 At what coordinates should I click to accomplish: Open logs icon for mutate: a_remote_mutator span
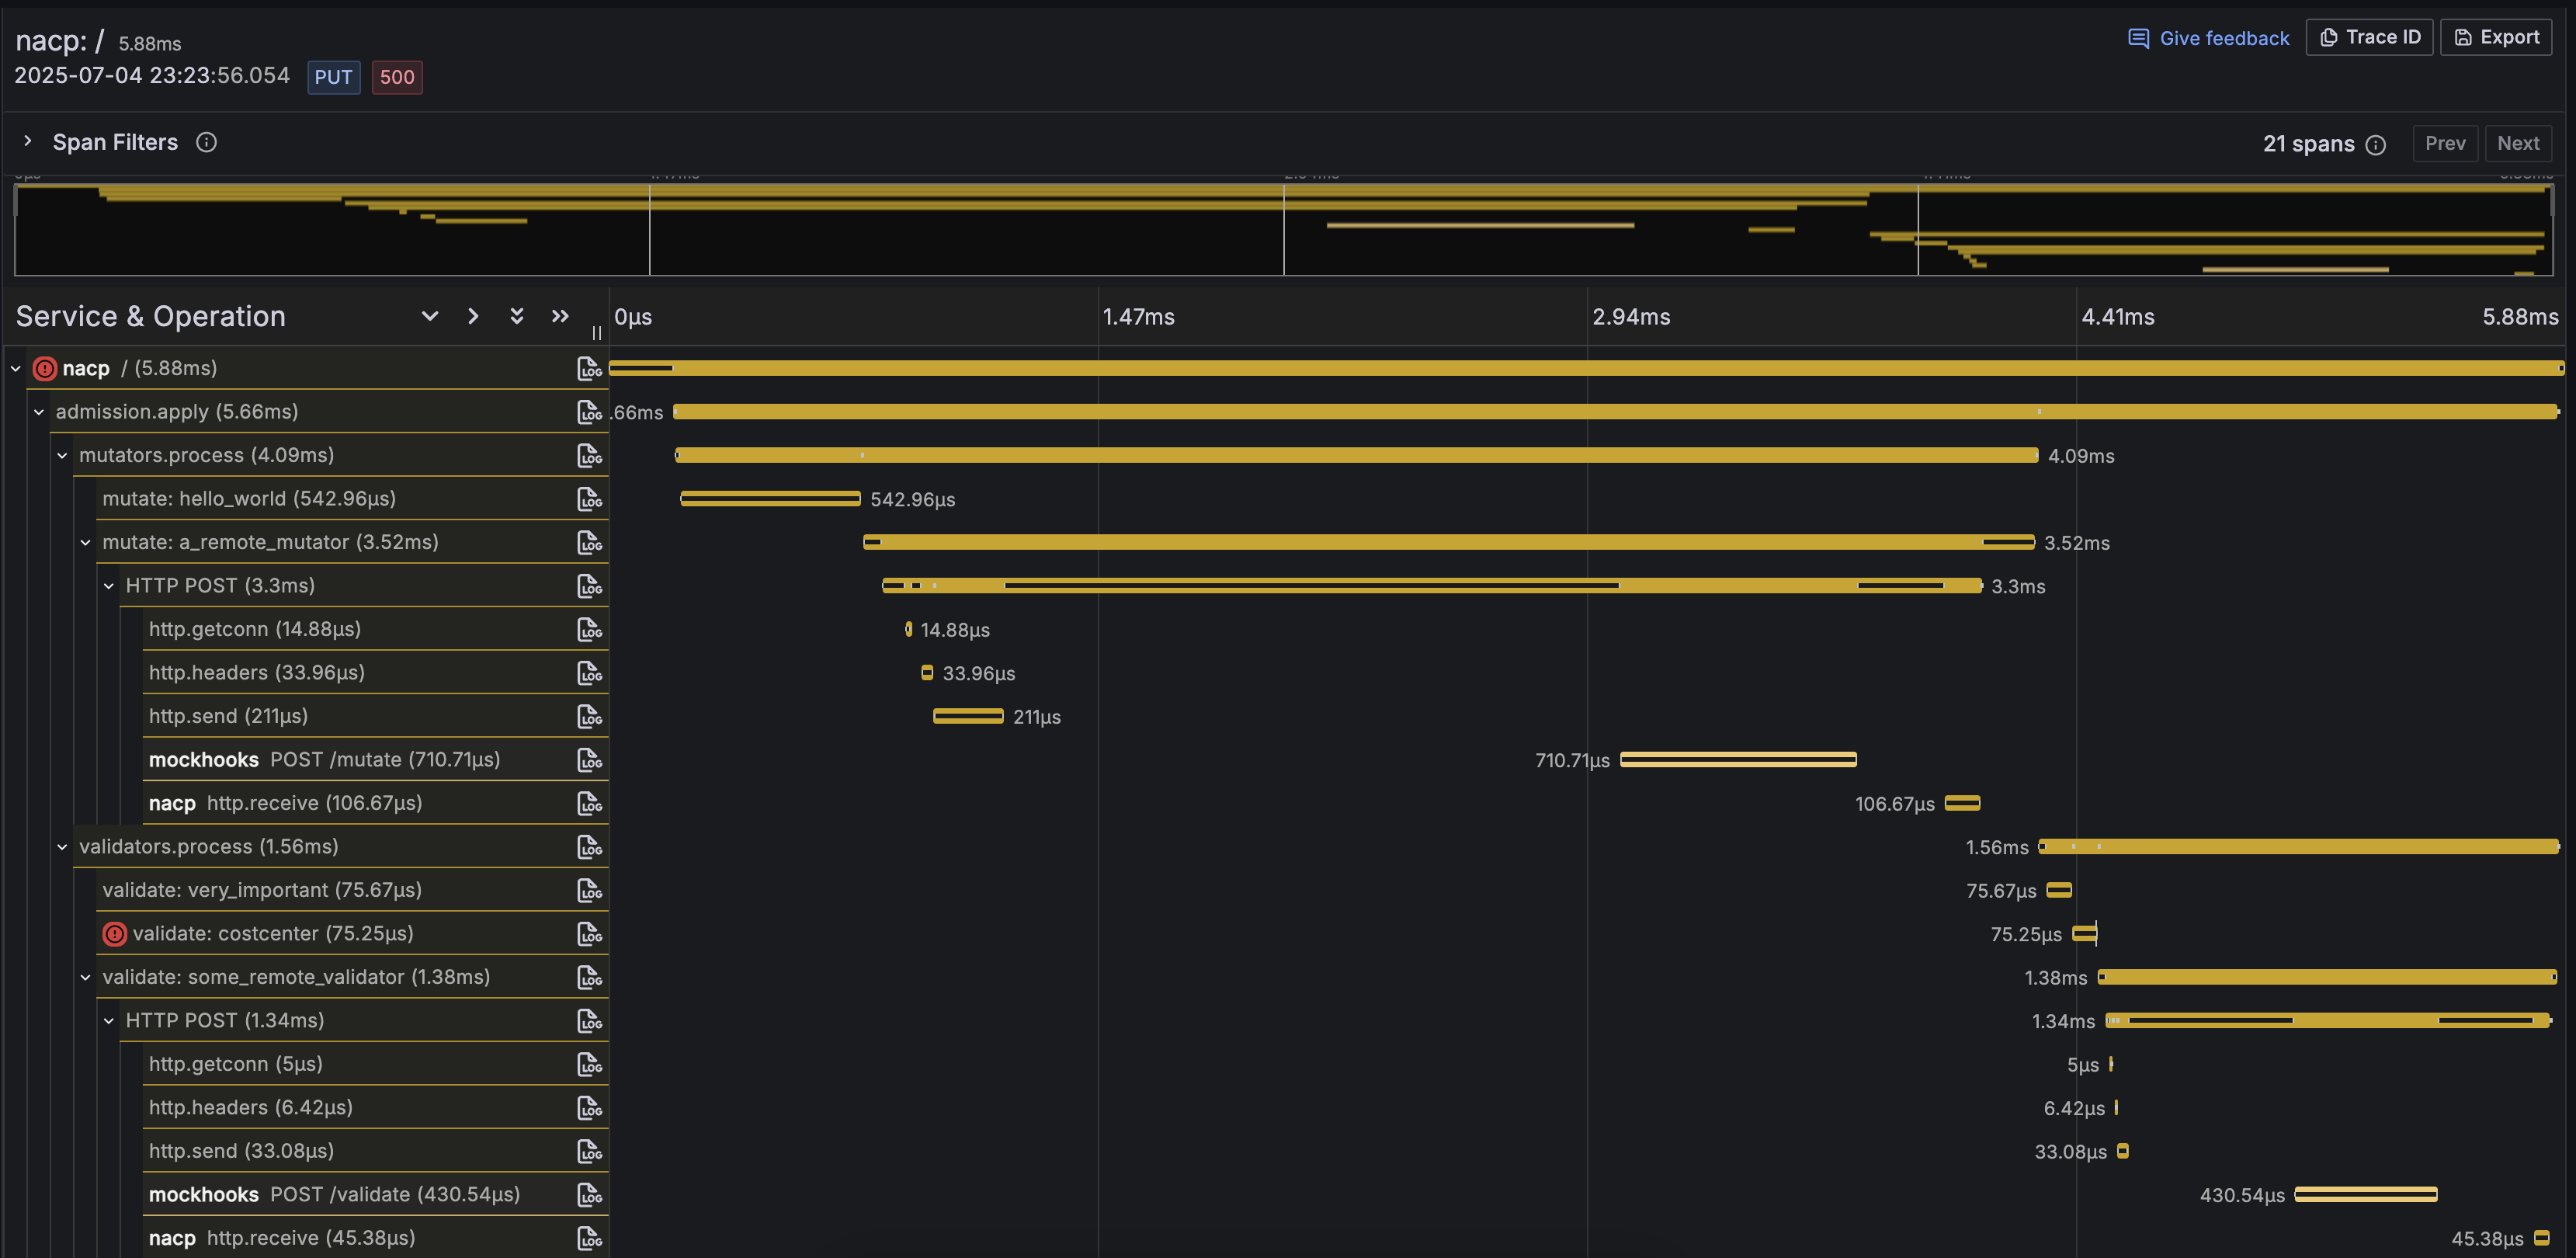click(589, 542)
